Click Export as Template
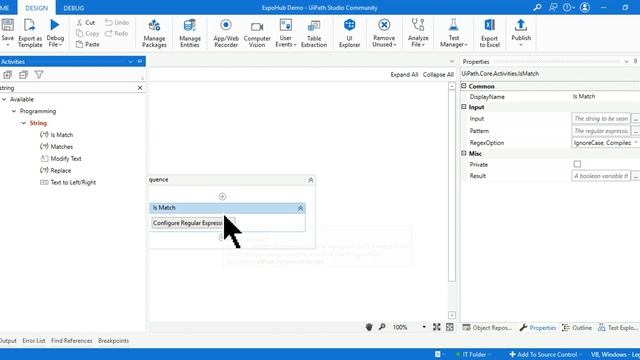Image resolution: width=640 pixels, height=360 pixels. [x=30, y=33]
